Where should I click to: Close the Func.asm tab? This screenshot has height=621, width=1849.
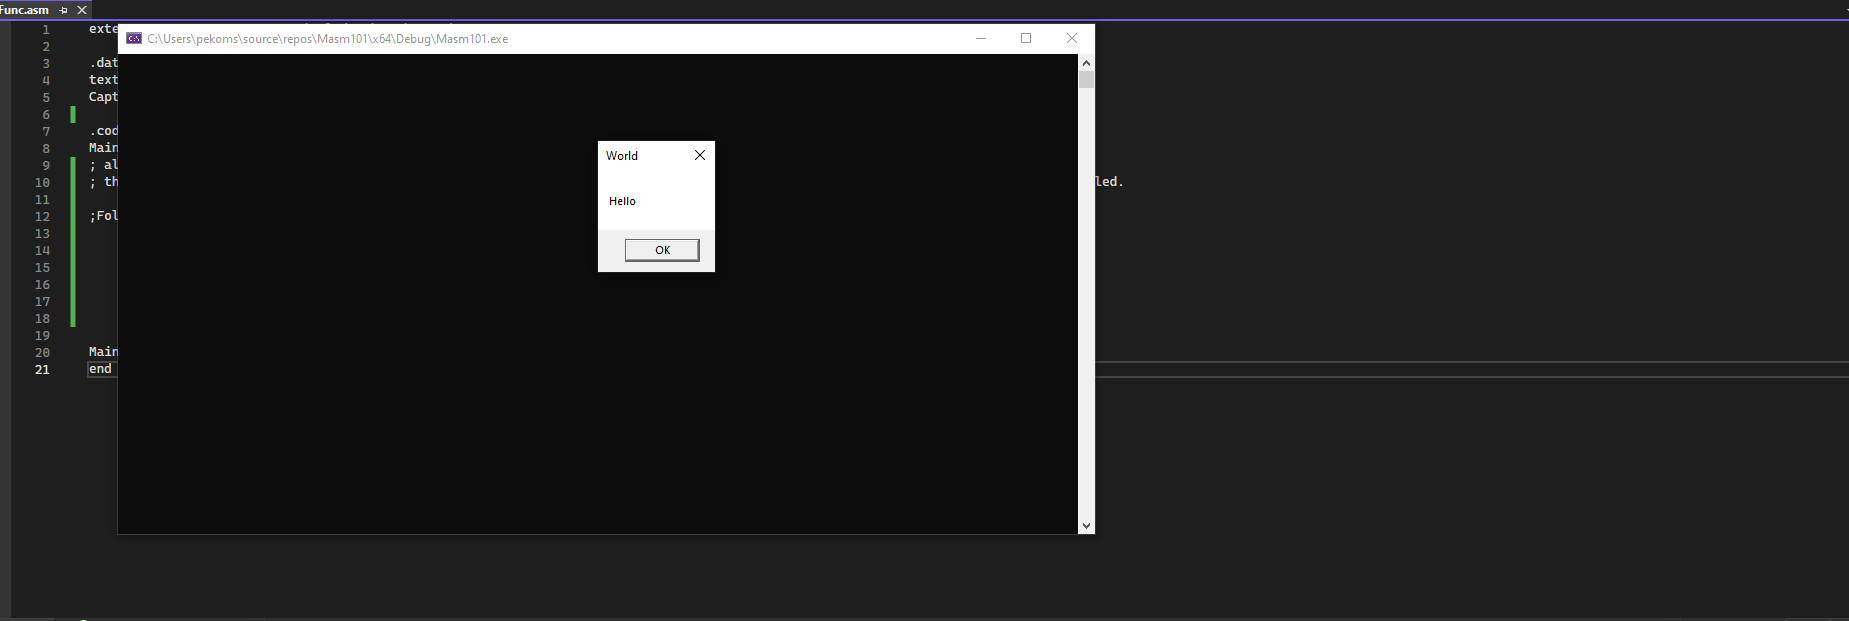click(x=82, y=10)
